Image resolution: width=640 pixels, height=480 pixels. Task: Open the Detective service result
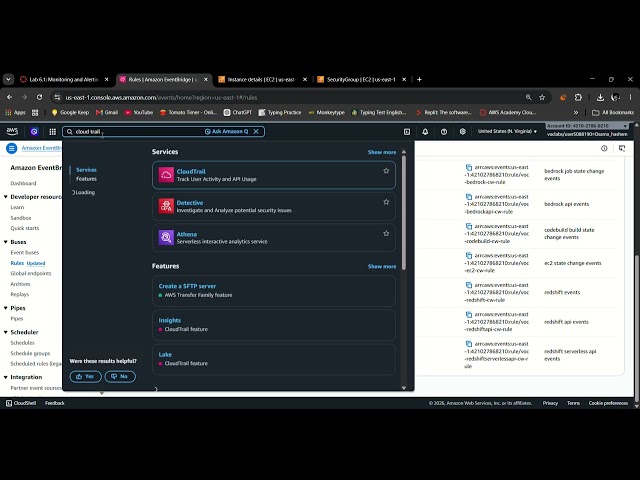pyautogui.click(x=274, y=206)
